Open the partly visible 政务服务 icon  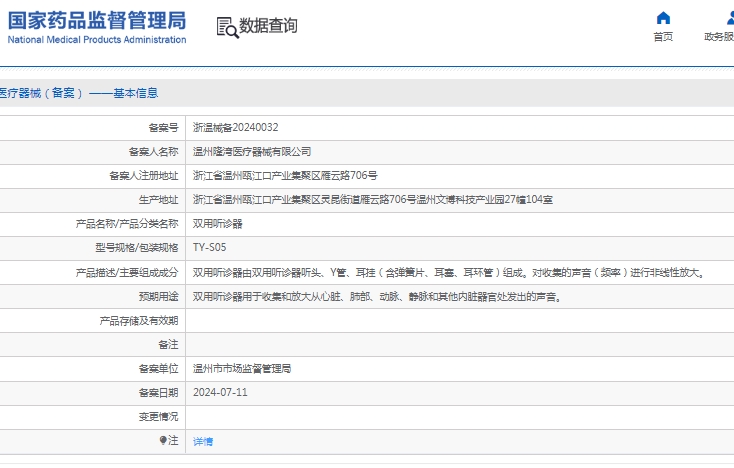point(730,18)
